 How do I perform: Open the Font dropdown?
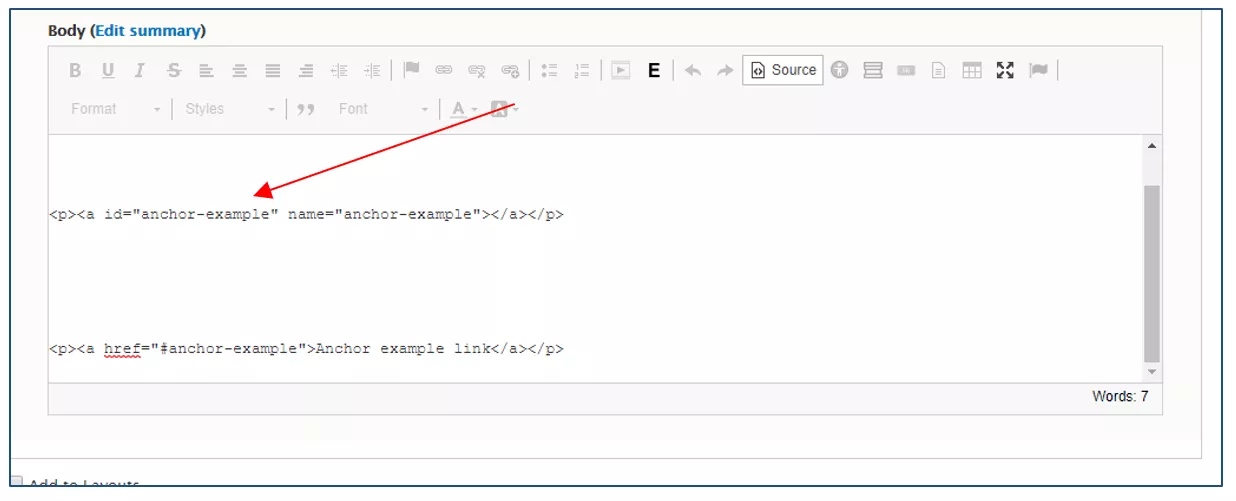click(382, 109)
